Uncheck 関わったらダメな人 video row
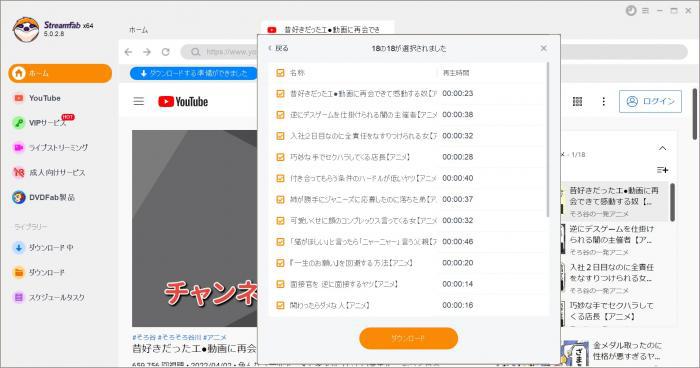 [280, 305]
